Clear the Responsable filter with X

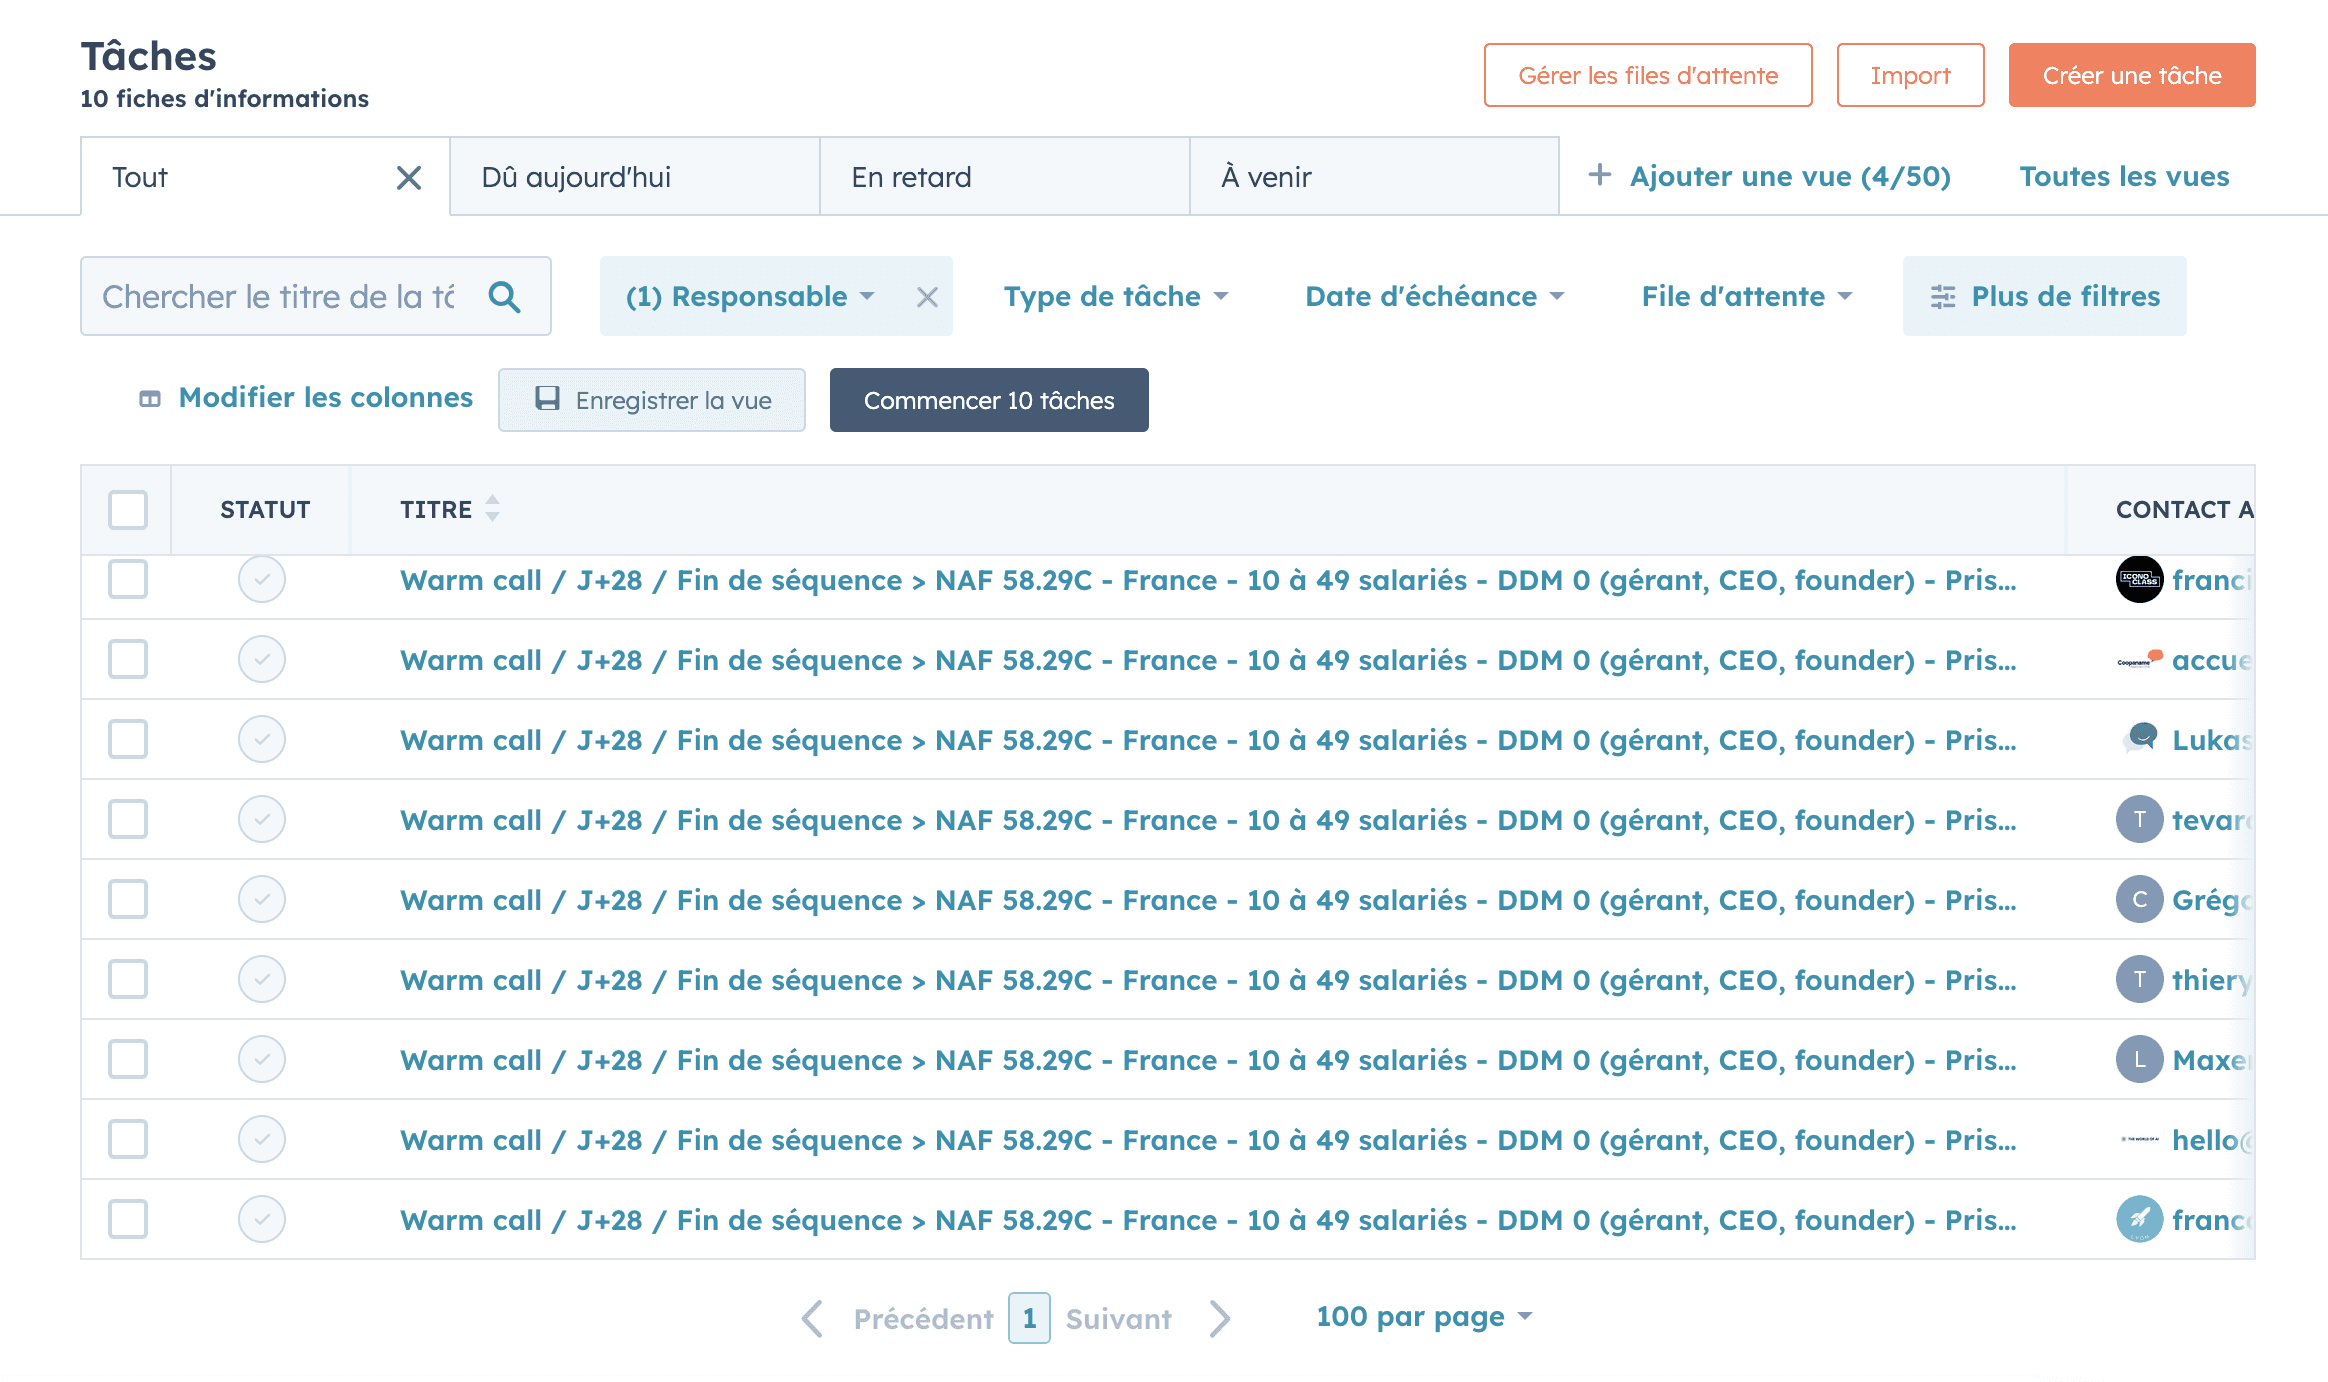pos(927,297)
